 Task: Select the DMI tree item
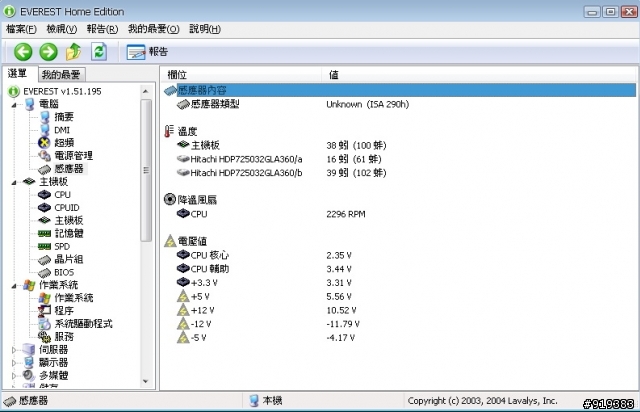coord(62,130)
